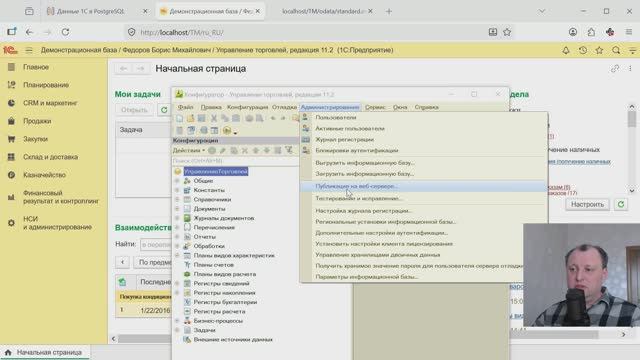Expand the Журналы документов tree node
This screenshot has width=640, height=360.
click(177, 218)
